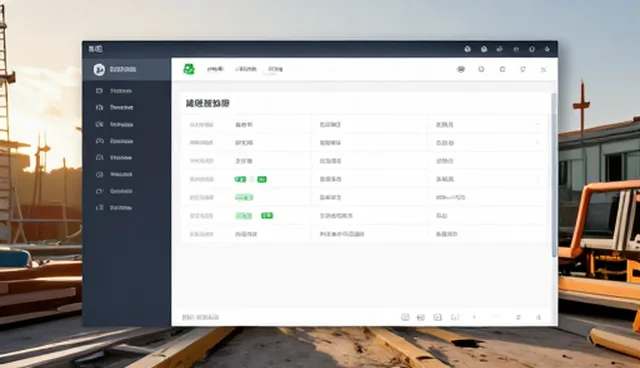Image resolution: width=640 pixels, height=368 pixels.
Task: Switch to the third header tab
Action: click(276, 69)
